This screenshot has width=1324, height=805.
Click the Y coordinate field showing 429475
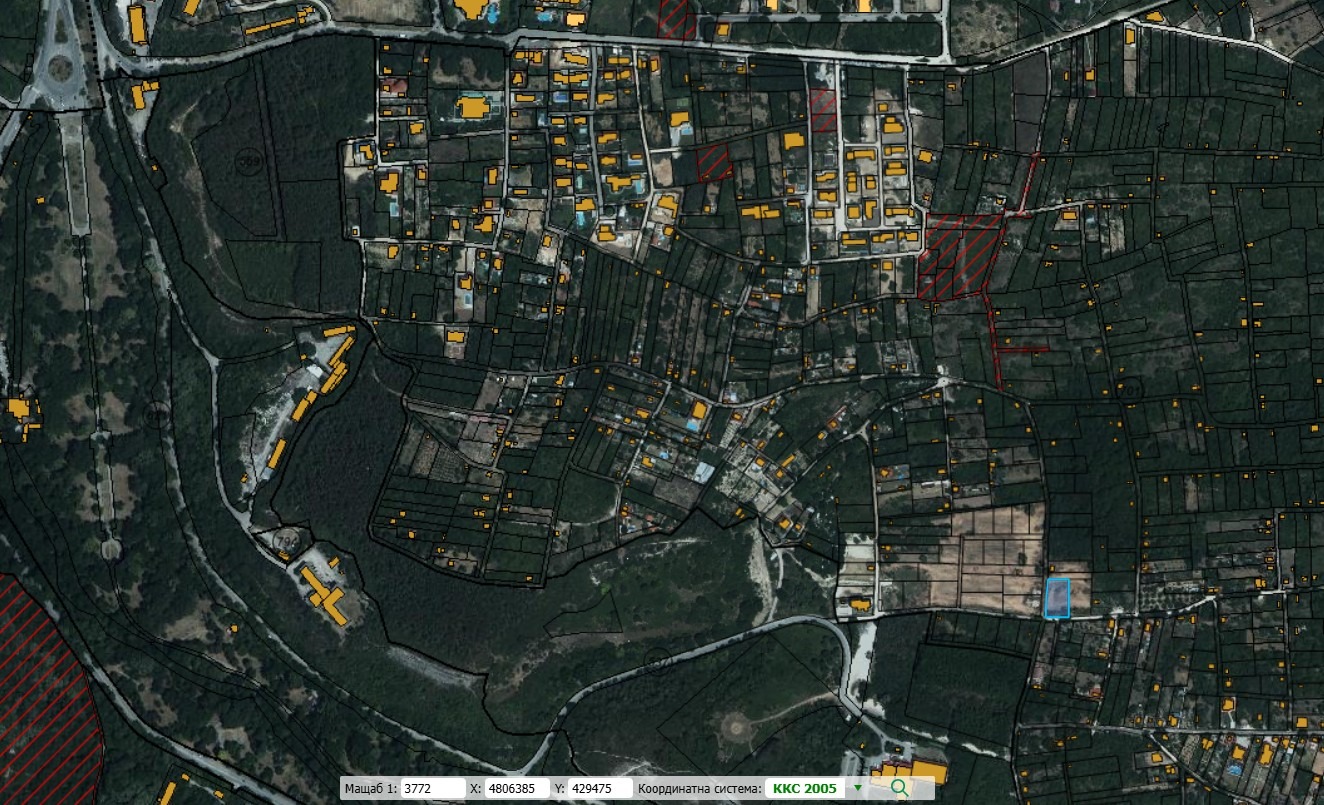[x=598, y=789]
